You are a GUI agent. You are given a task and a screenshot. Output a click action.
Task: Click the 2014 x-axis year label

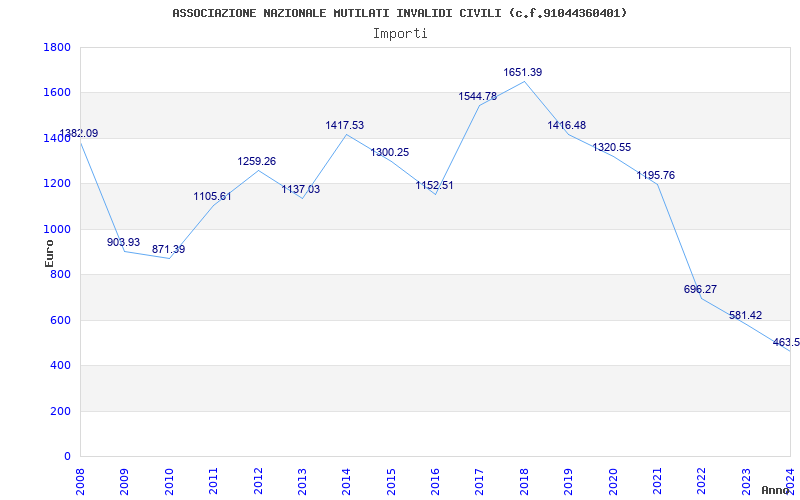tap(346, 481)
